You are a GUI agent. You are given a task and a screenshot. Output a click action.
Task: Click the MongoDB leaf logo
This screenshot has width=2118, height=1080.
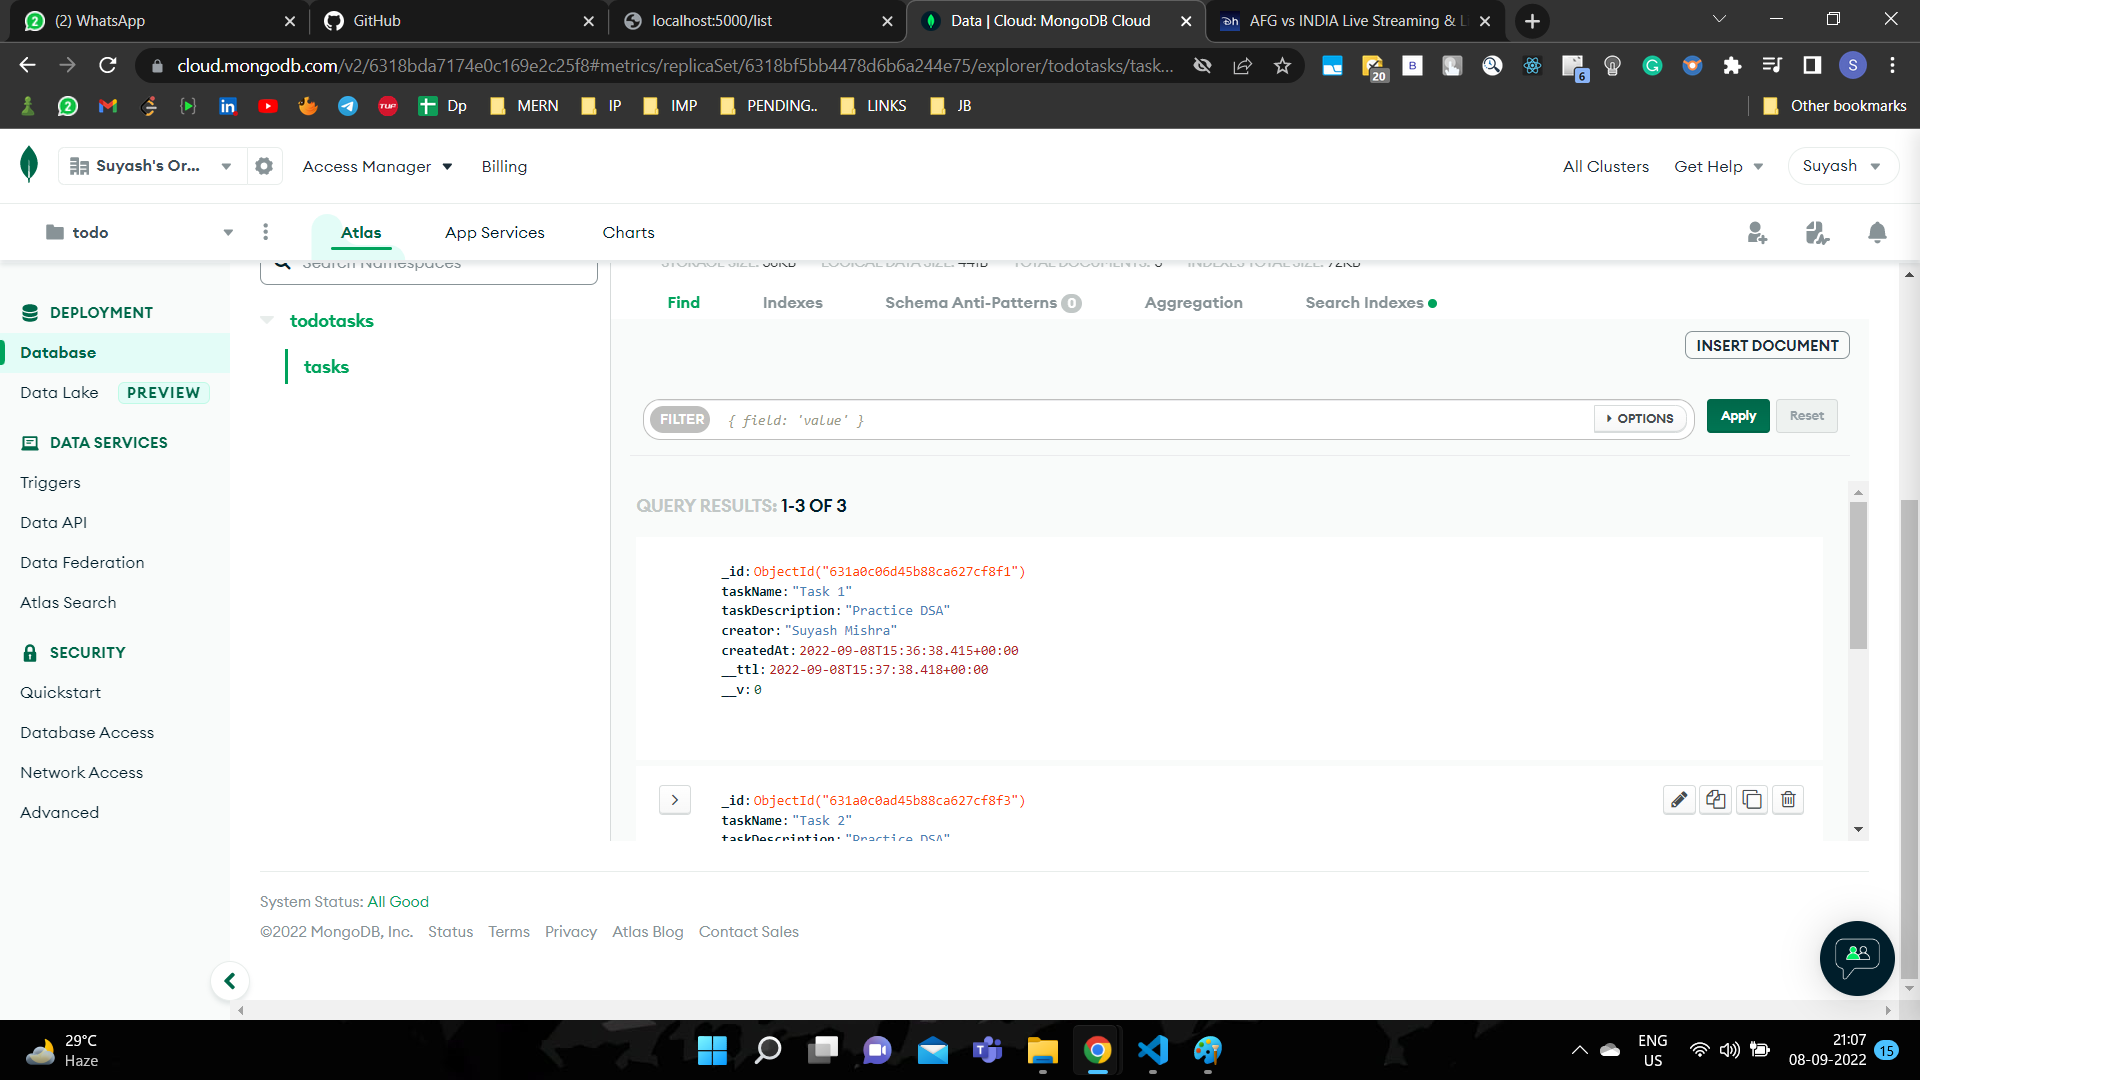[29, 165]
